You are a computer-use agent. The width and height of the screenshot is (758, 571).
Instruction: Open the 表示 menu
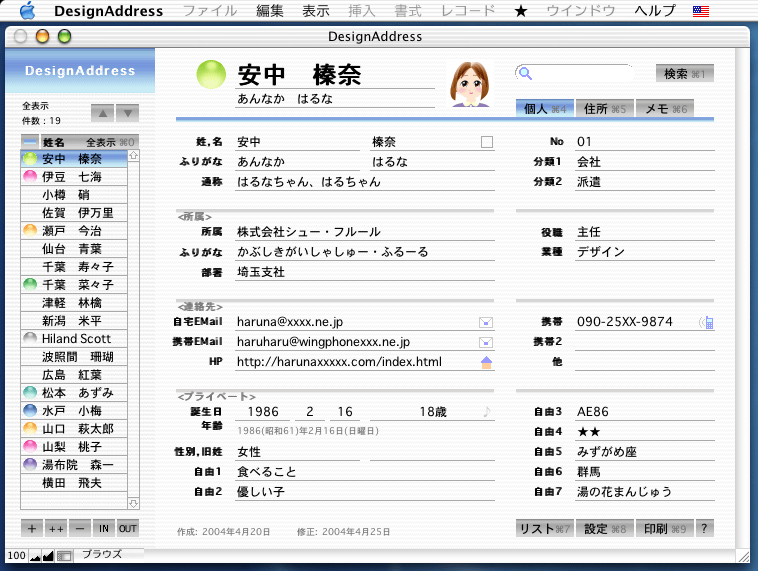click(x=316, y=11)
